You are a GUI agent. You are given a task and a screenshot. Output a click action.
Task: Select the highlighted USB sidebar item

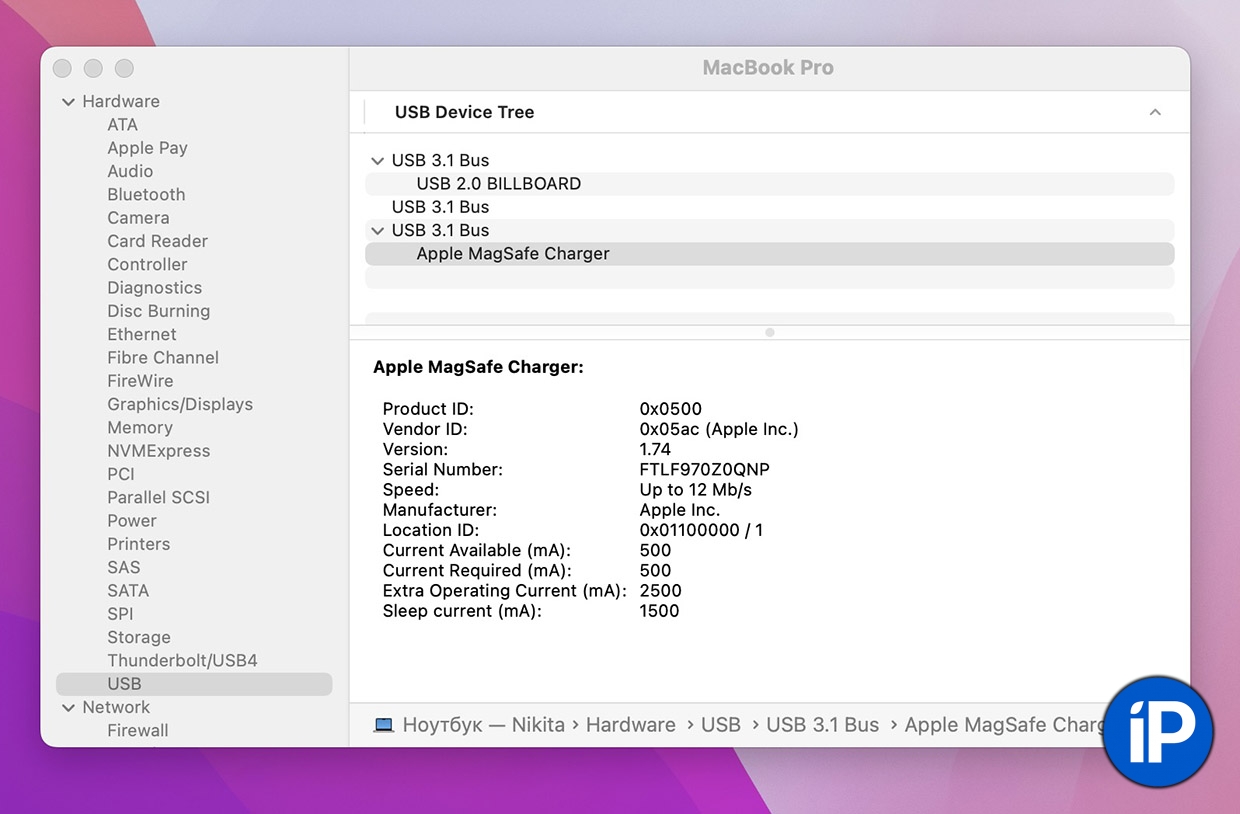194,684
